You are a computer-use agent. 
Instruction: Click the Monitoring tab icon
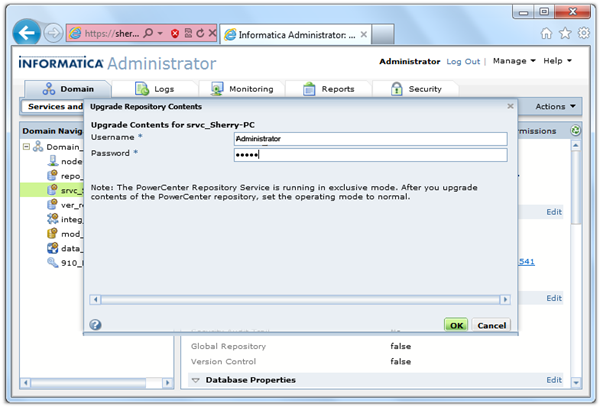pos(217,89)
